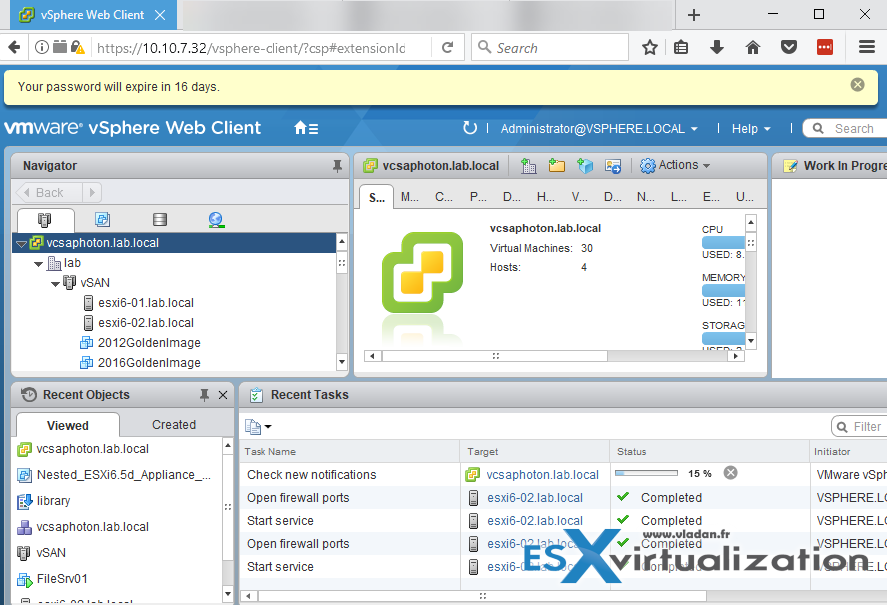
Task: Switch to Storage navigator view
Action: (x=160, y=220)
